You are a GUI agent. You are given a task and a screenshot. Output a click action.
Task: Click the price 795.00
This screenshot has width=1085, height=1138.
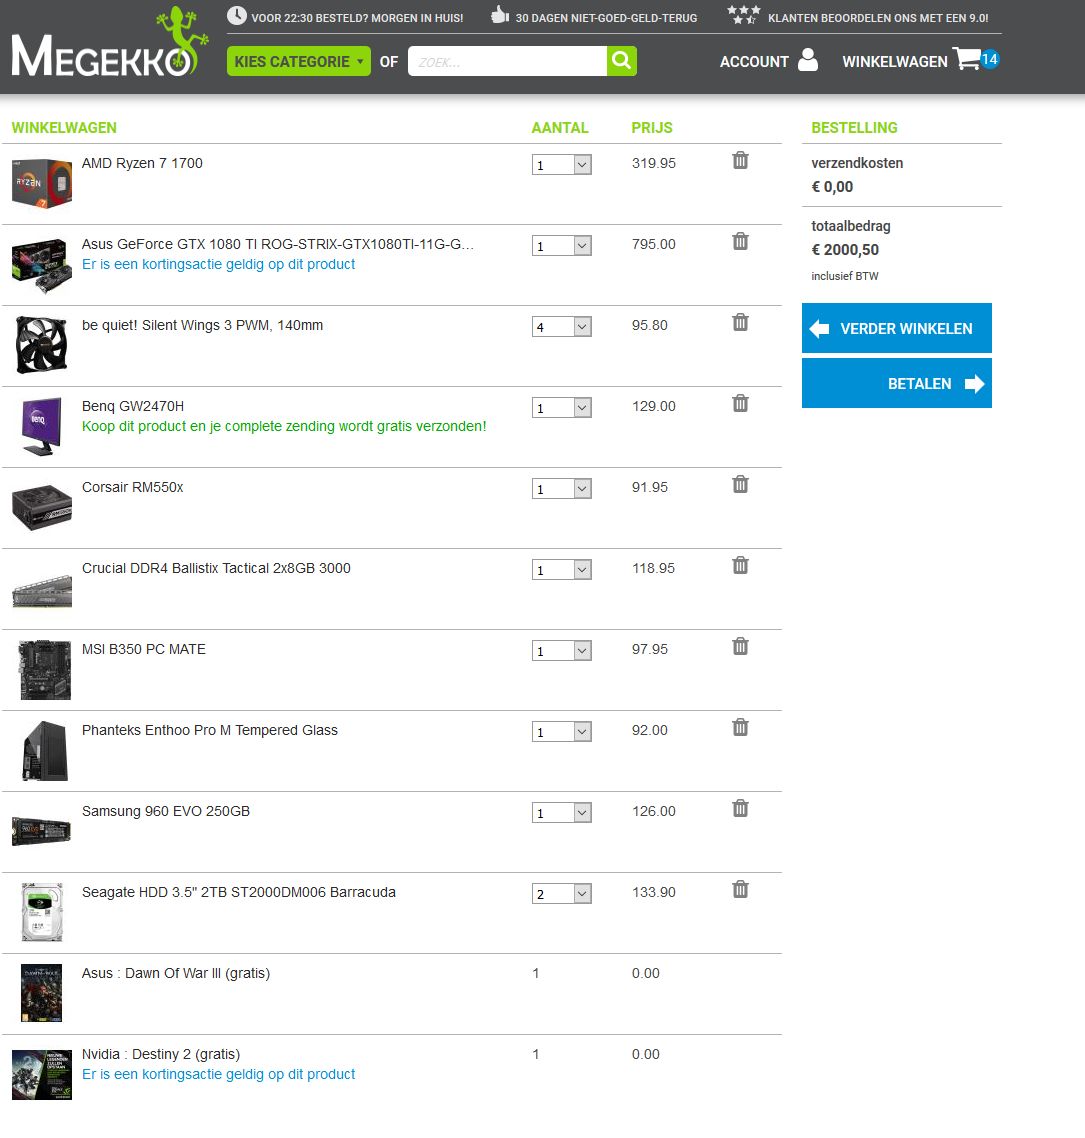coord(653,245)
